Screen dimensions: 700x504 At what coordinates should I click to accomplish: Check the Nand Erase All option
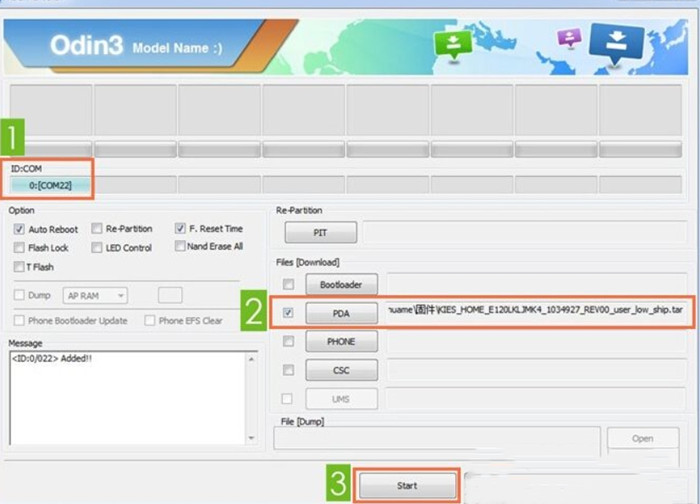click(x=180, y=246)
